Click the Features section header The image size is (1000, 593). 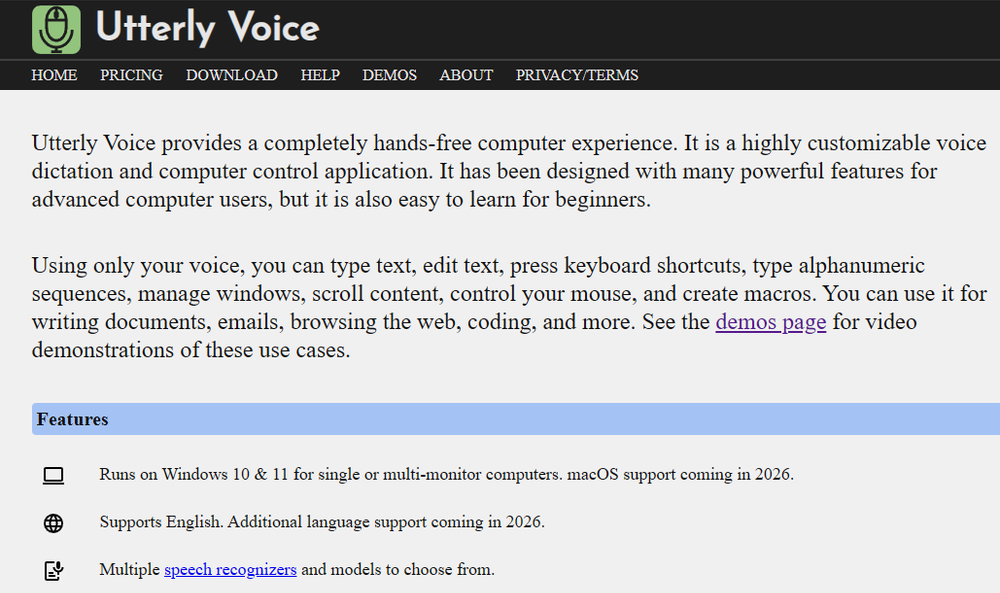tap(516, 419)
